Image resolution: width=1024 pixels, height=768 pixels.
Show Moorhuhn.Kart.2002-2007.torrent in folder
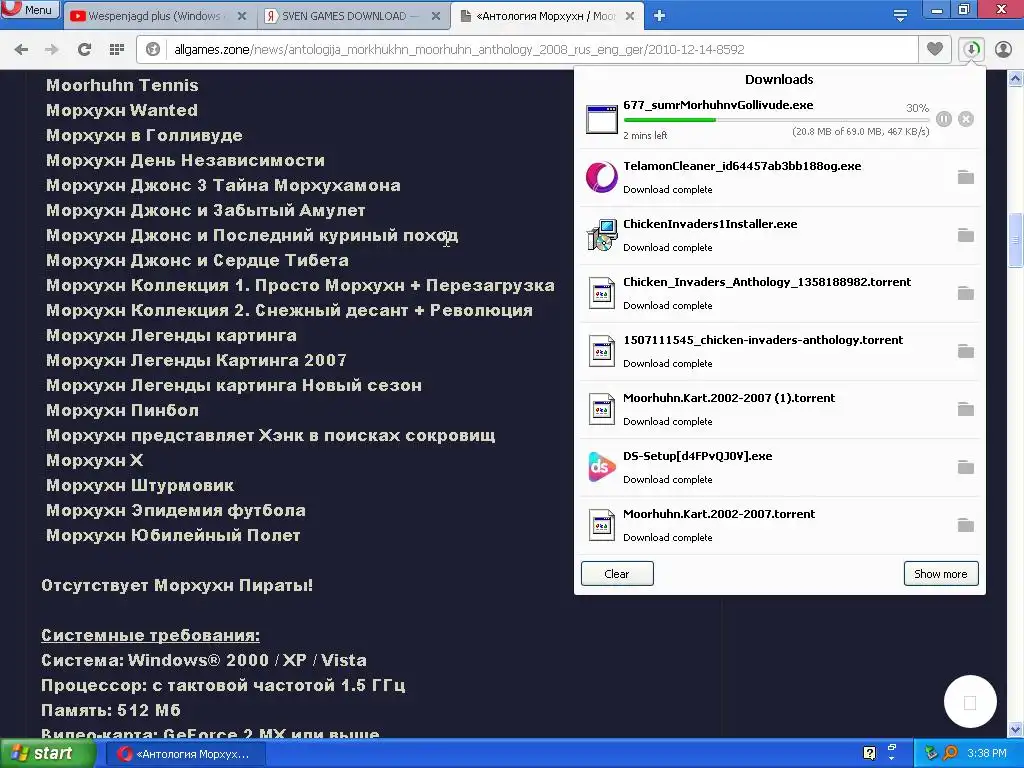(x=965, y=526)
